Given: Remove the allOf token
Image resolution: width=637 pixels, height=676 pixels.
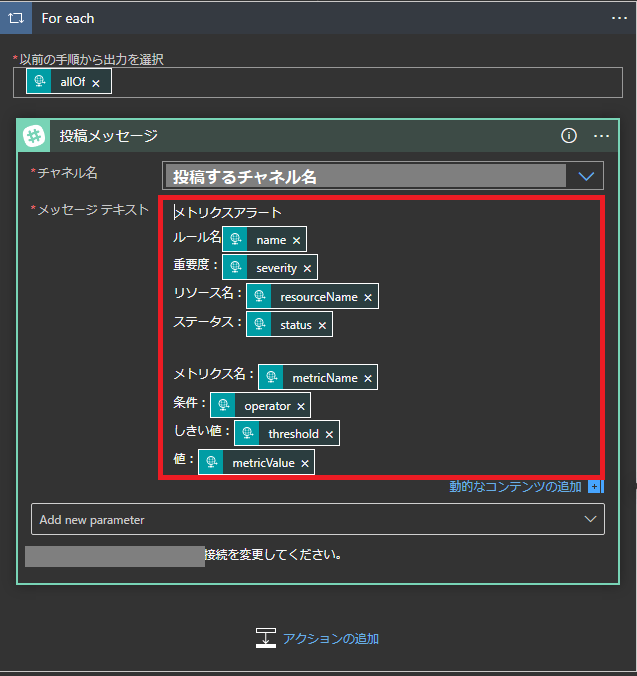Looking at the screenshot, I should (x=96, y=83).
